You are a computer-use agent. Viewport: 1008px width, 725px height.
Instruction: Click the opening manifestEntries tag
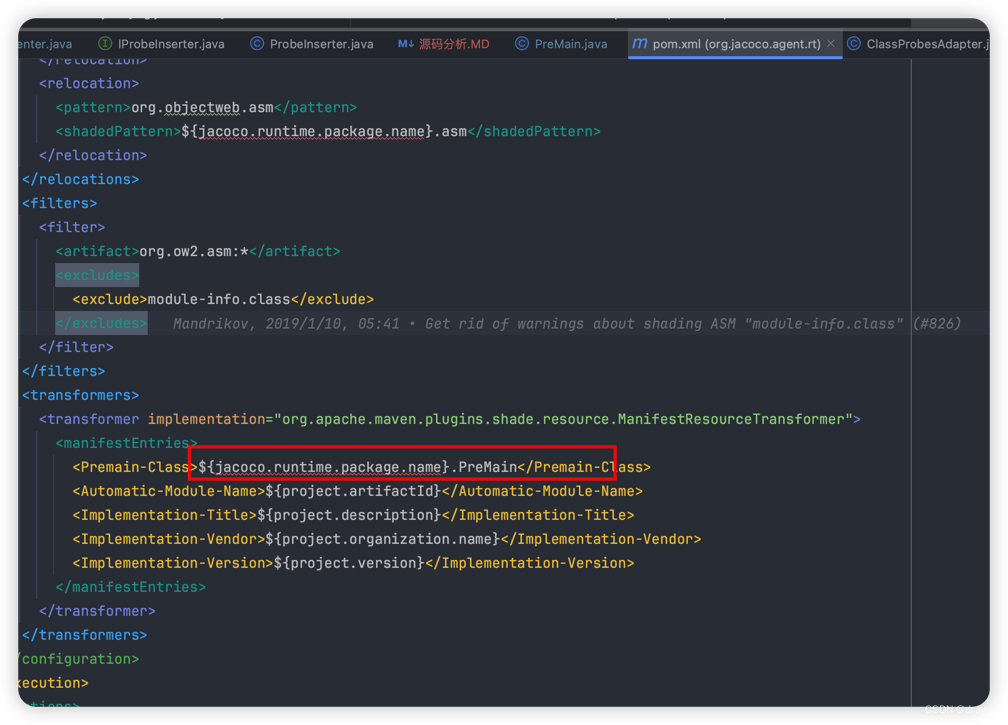click(126, 443)
